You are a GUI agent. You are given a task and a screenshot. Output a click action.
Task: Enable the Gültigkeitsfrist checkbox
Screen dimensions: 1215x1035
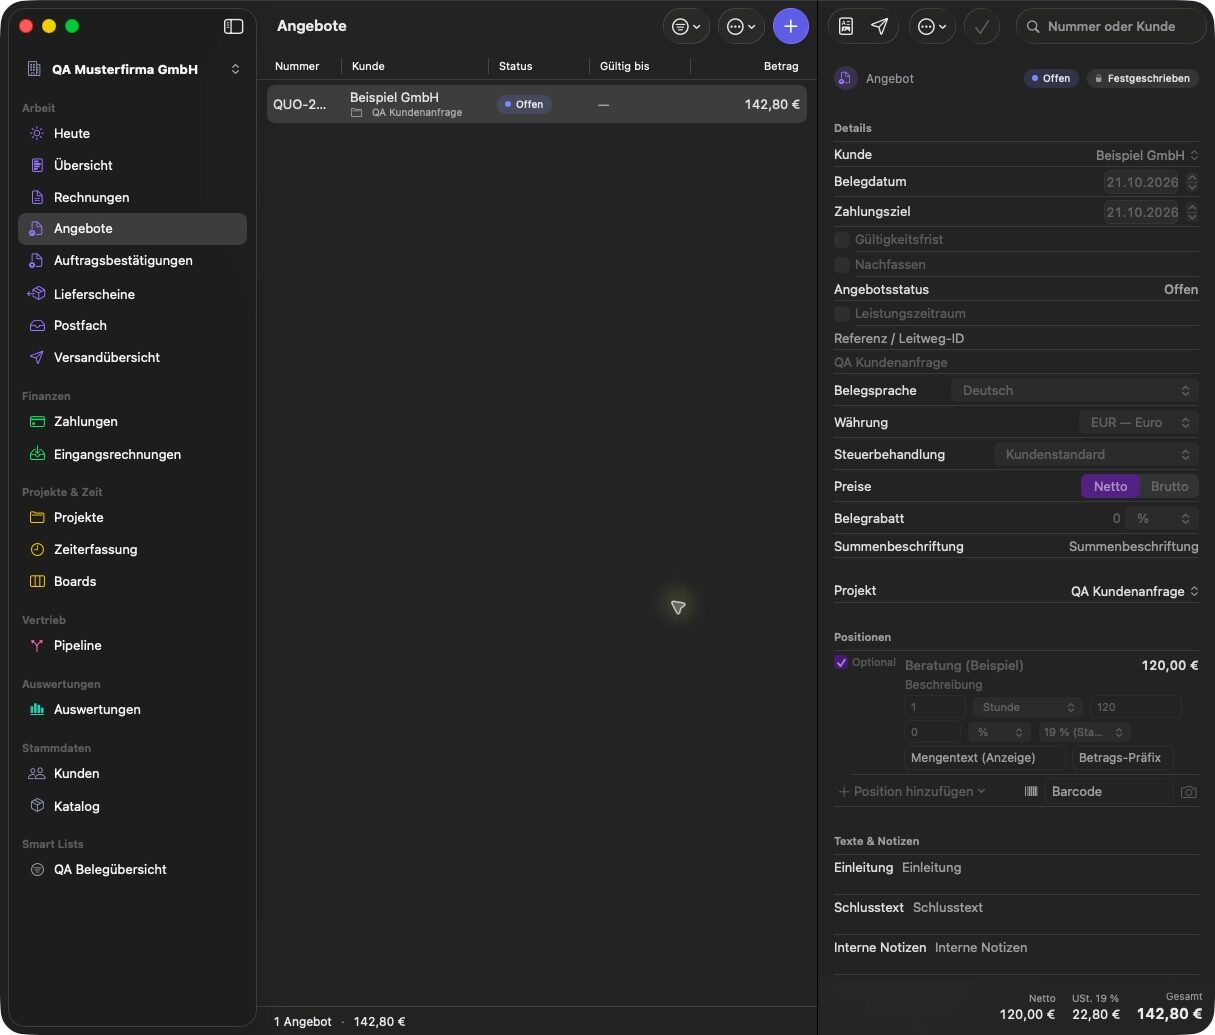click(842, 240)
